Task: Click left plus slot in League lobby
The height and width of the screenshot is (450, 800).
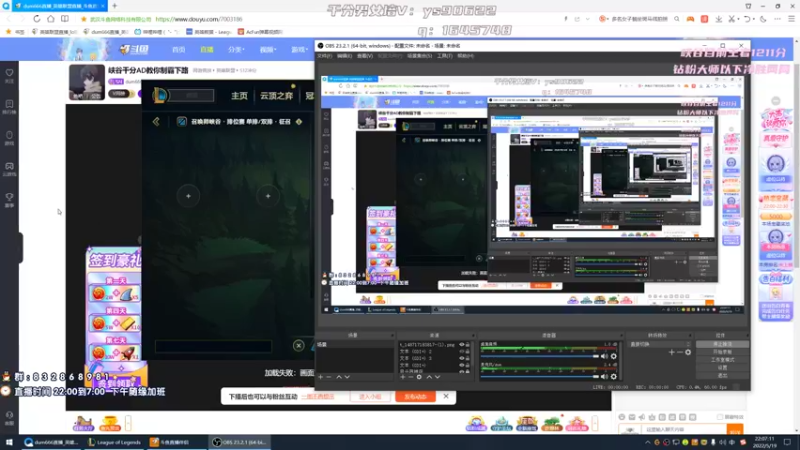Action: click(x=188, y=196)
